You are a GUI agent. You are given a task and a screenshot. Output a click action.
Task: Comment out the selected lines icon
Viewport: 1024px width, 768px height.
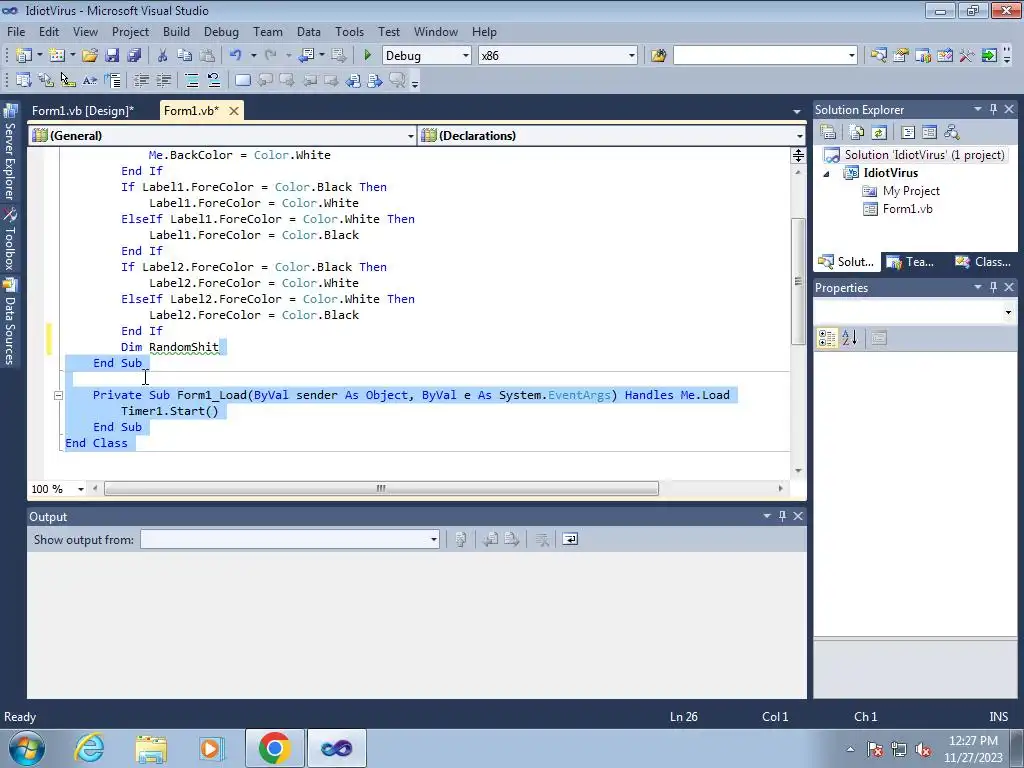(192, 80)
